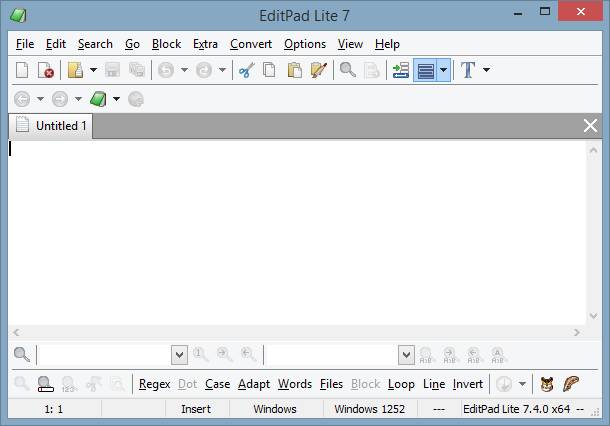610x426 pixels.
Task: Open the Go menu
Action: coord(132,44)
